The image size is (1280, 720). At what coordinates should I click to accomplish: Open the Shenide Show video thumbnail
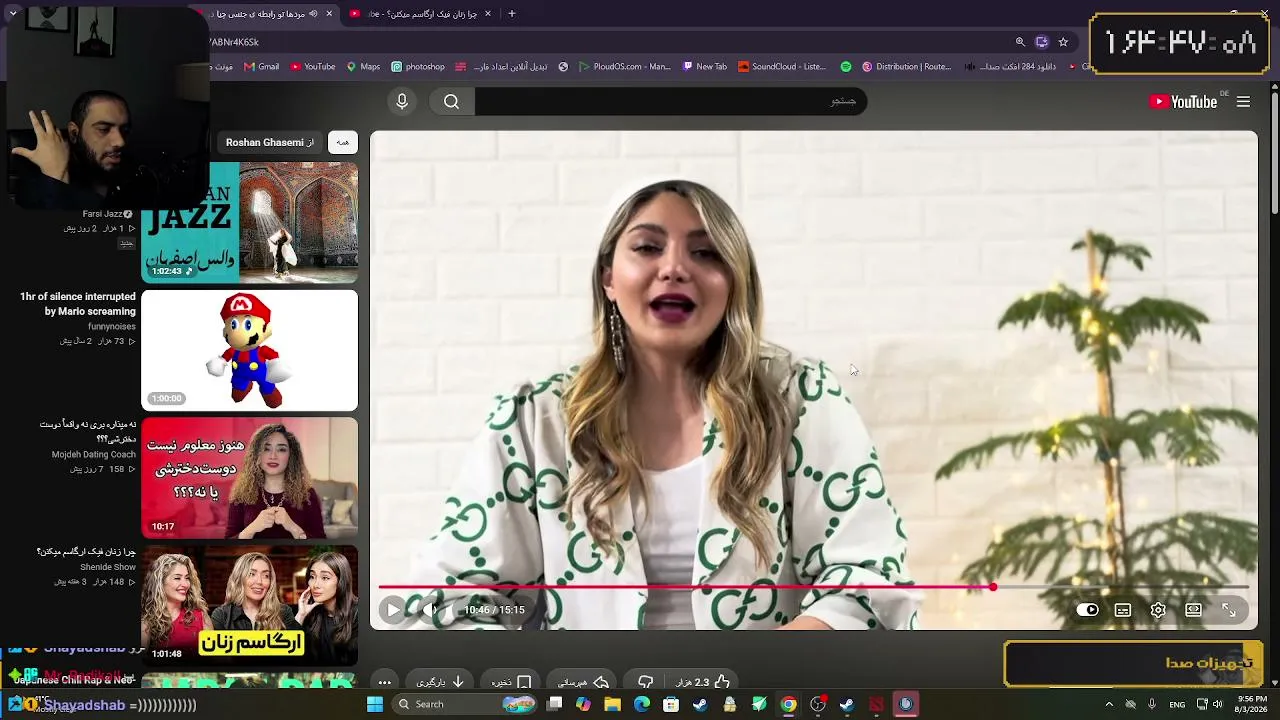(249, 605)
